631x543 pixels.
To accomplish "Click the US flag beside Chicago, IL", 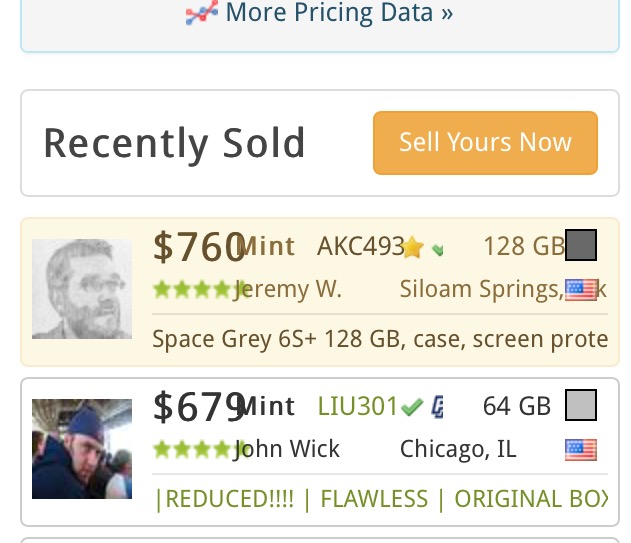I will 581,450.
